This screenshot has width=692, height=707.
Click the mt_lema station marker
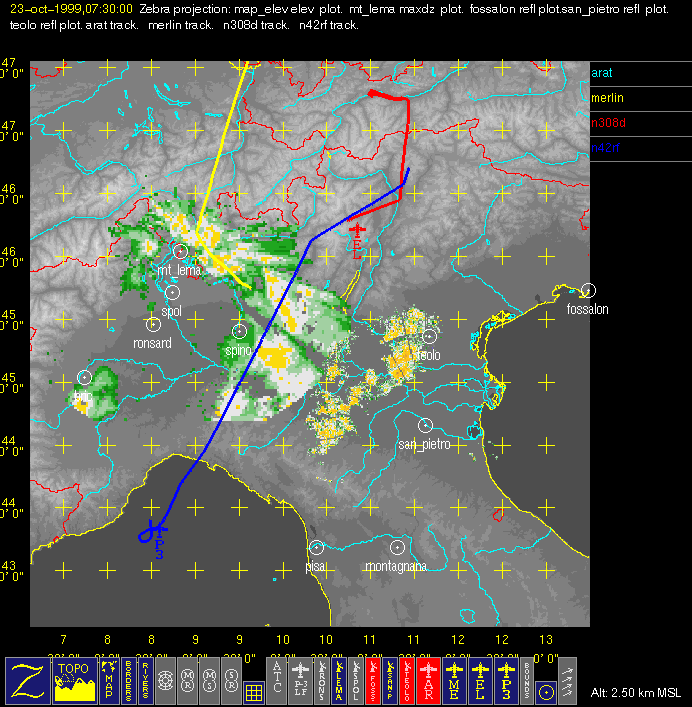click(x=180, y=251)
